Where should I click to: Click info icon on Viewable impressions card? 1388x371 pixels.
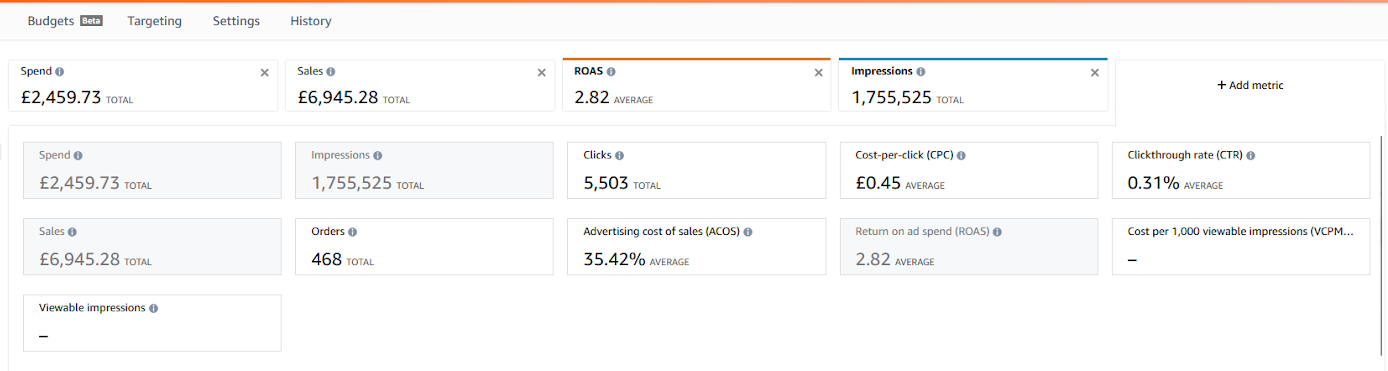click(154, 308)
